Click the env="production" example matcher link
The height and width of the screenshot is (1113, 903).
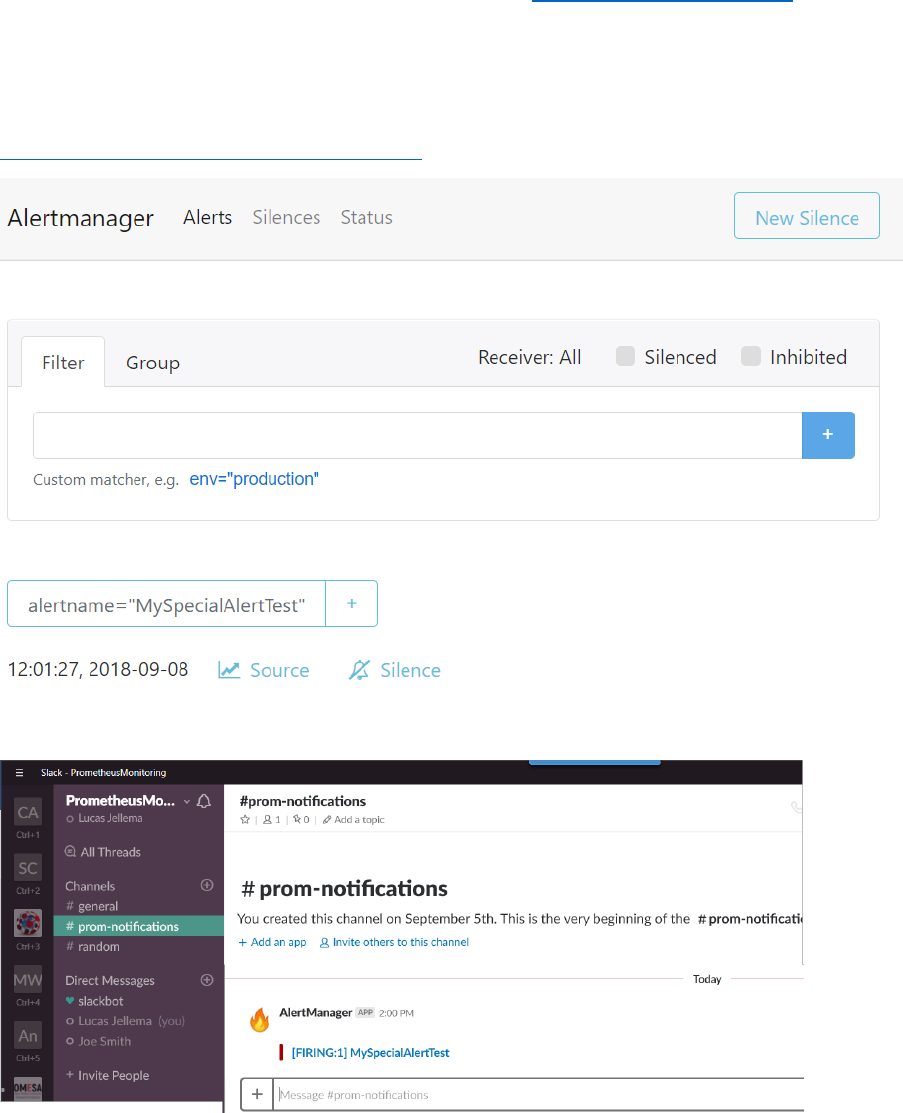click(x=254, y=479)
